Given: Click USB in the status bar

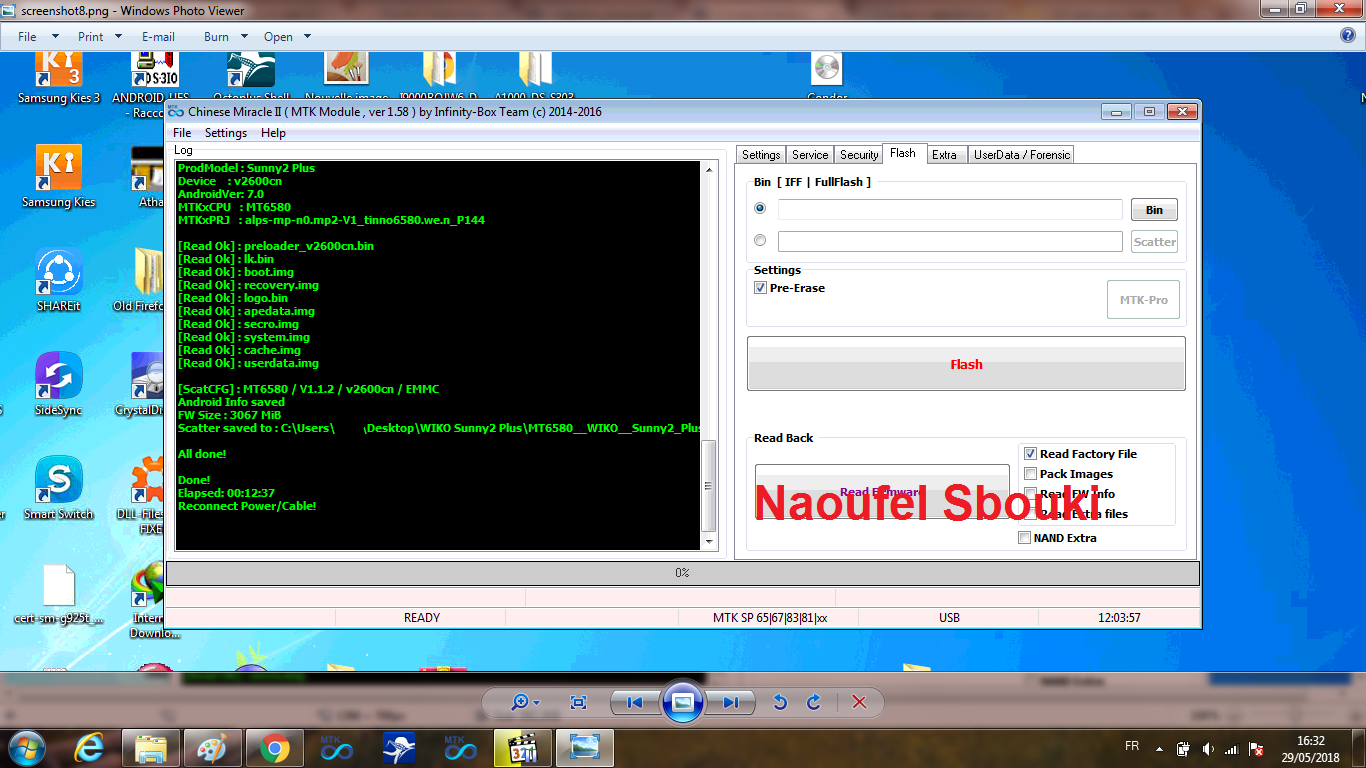Looking at the screenshot, I should pos(949,618).
